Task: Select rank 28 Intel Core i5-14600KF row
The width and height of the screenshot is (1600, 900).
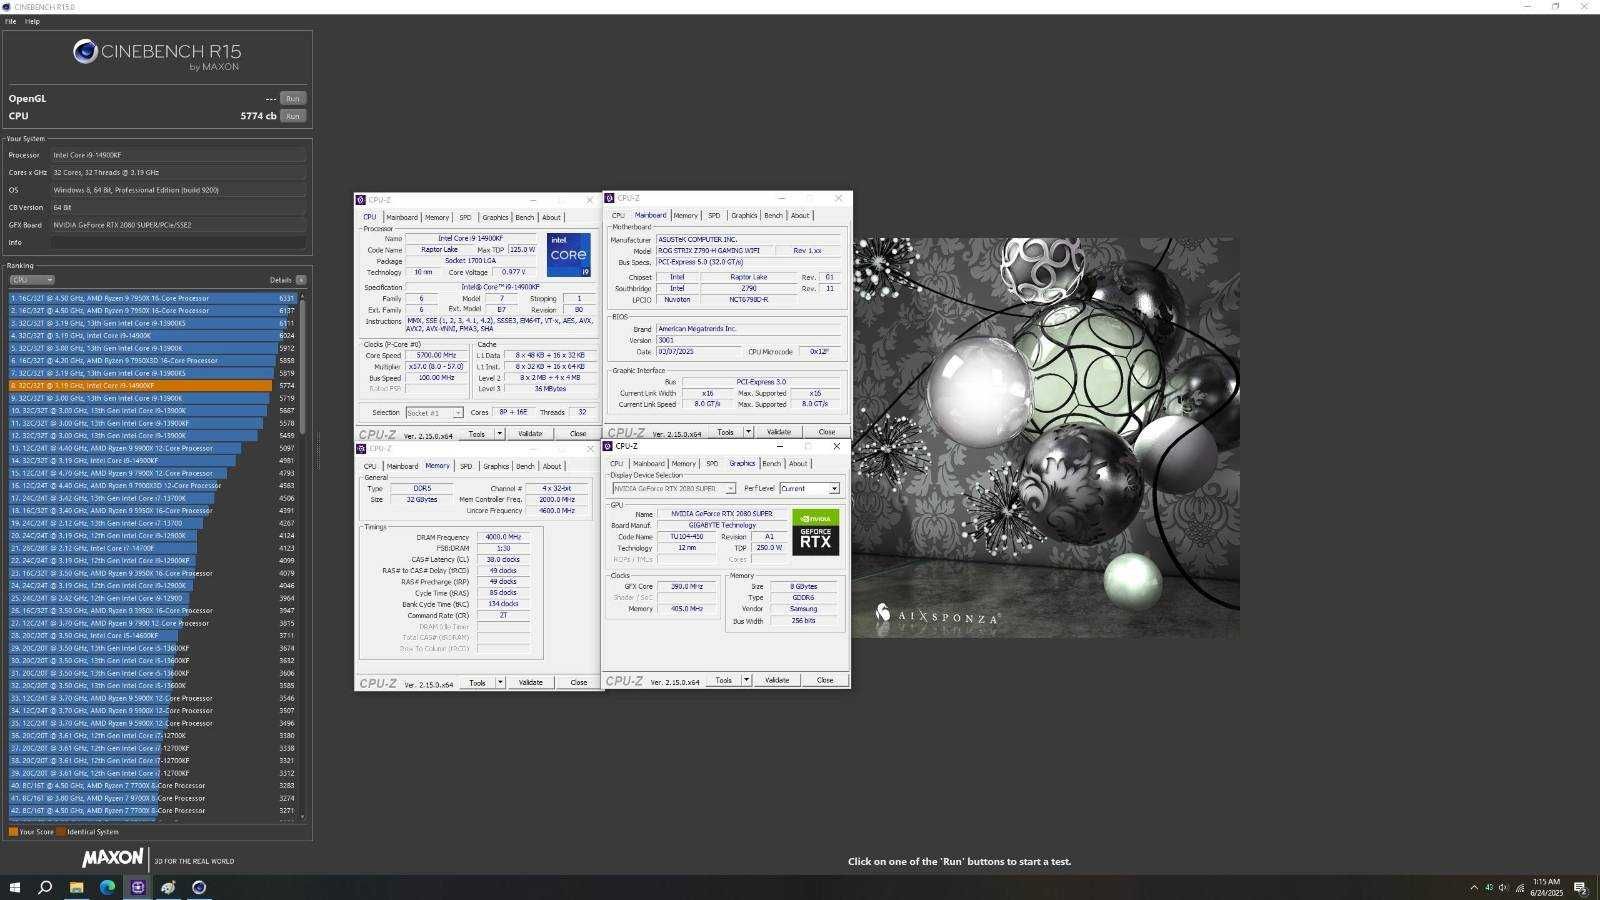Action: coord(153,636)
